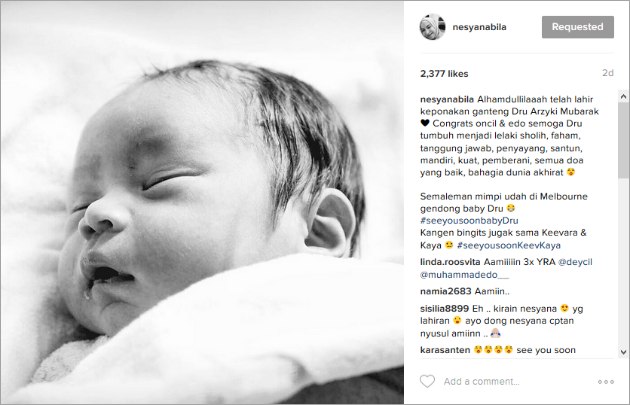The height and width of the screenshot is (405, 630).
Task: Open the #seeyousoonbabyDru hashtag
Action: point(469,221)
